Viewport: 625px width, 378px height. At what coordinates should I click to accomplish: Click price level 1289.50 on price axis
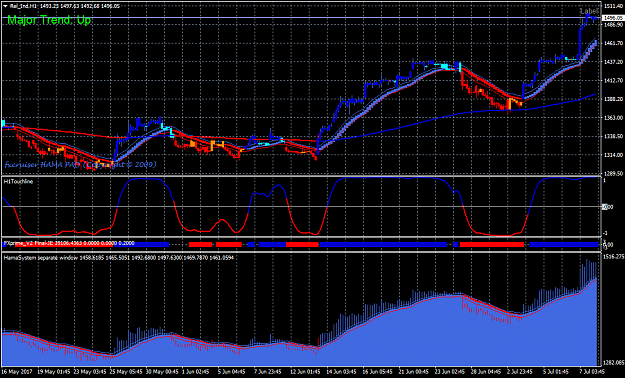pyautogui.click(x=614, y=174)
